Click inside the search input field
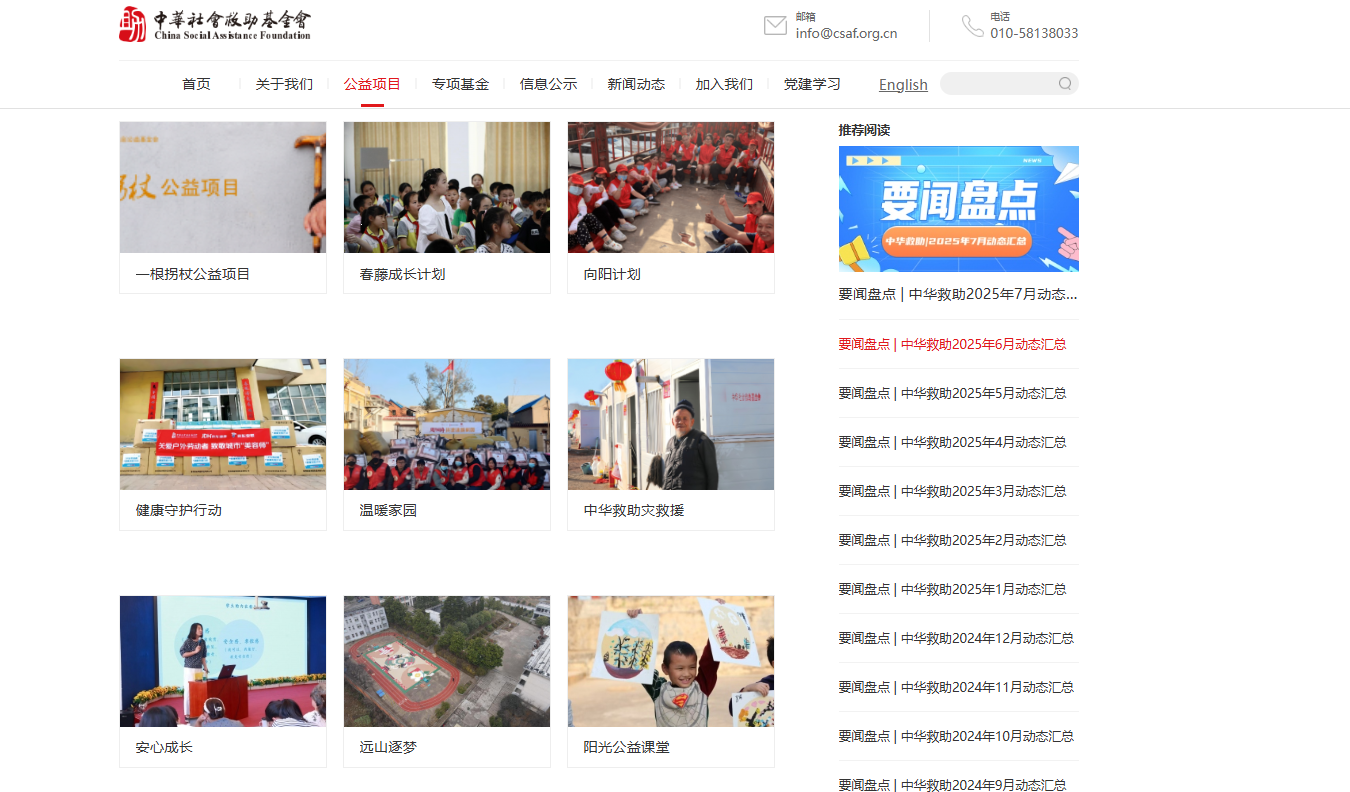This screenshot has width=1350, height=792. tap(997, 84)
